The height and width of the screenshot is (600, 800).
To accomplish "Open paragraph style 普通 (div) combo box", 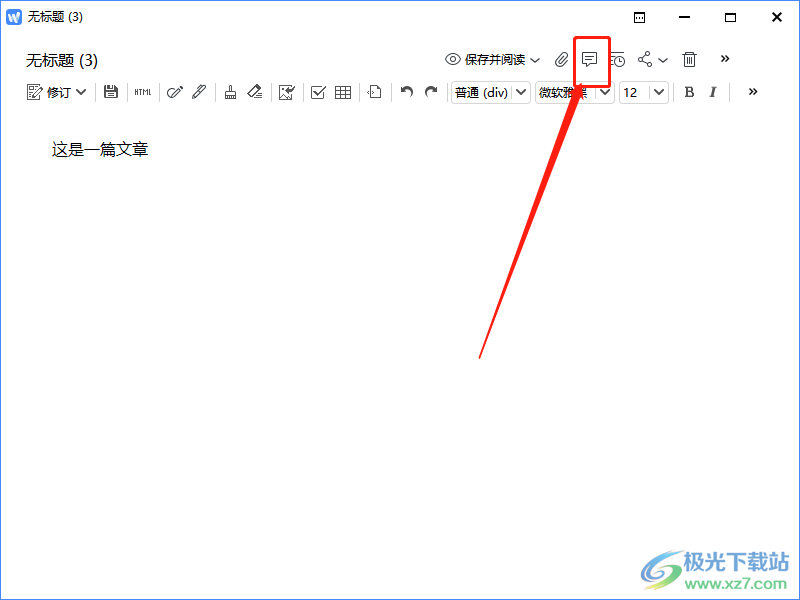I will point(490,92).
